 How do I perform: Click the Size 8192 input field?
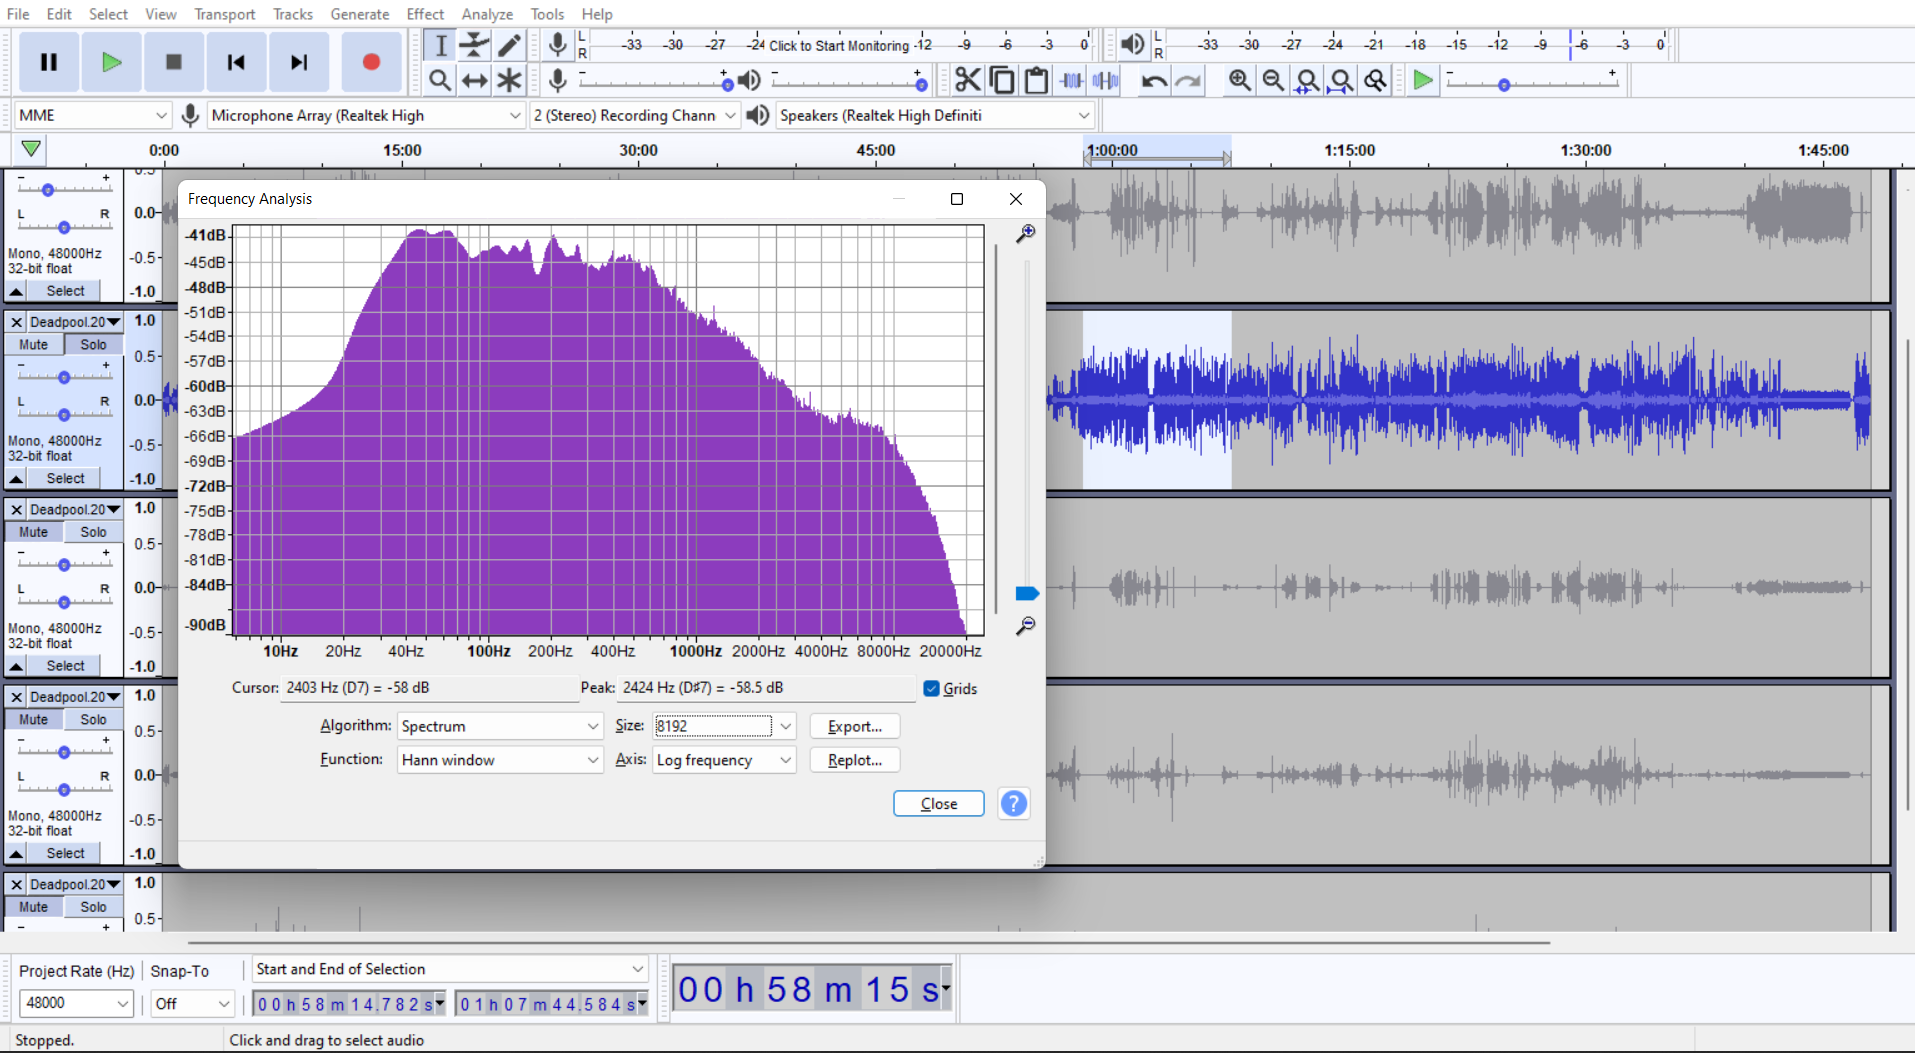pyautogui.click(x=713, y=726)
